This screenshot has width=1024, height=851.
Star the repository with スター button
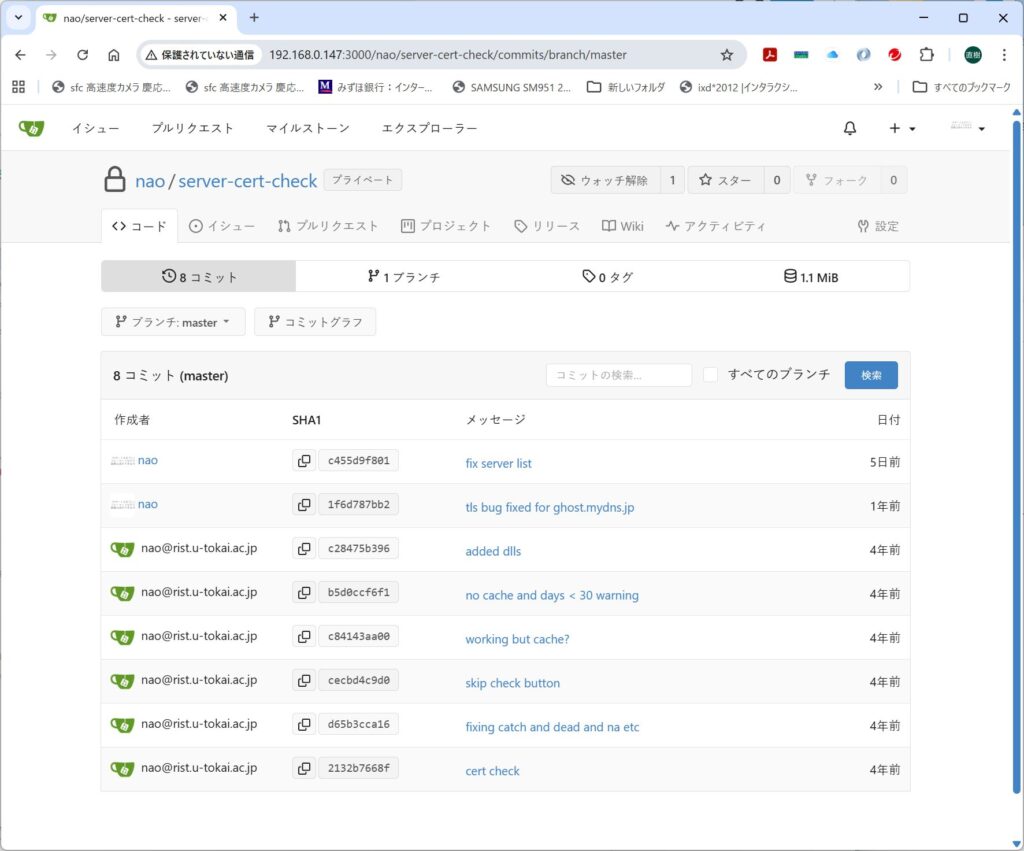click(725, 180)
